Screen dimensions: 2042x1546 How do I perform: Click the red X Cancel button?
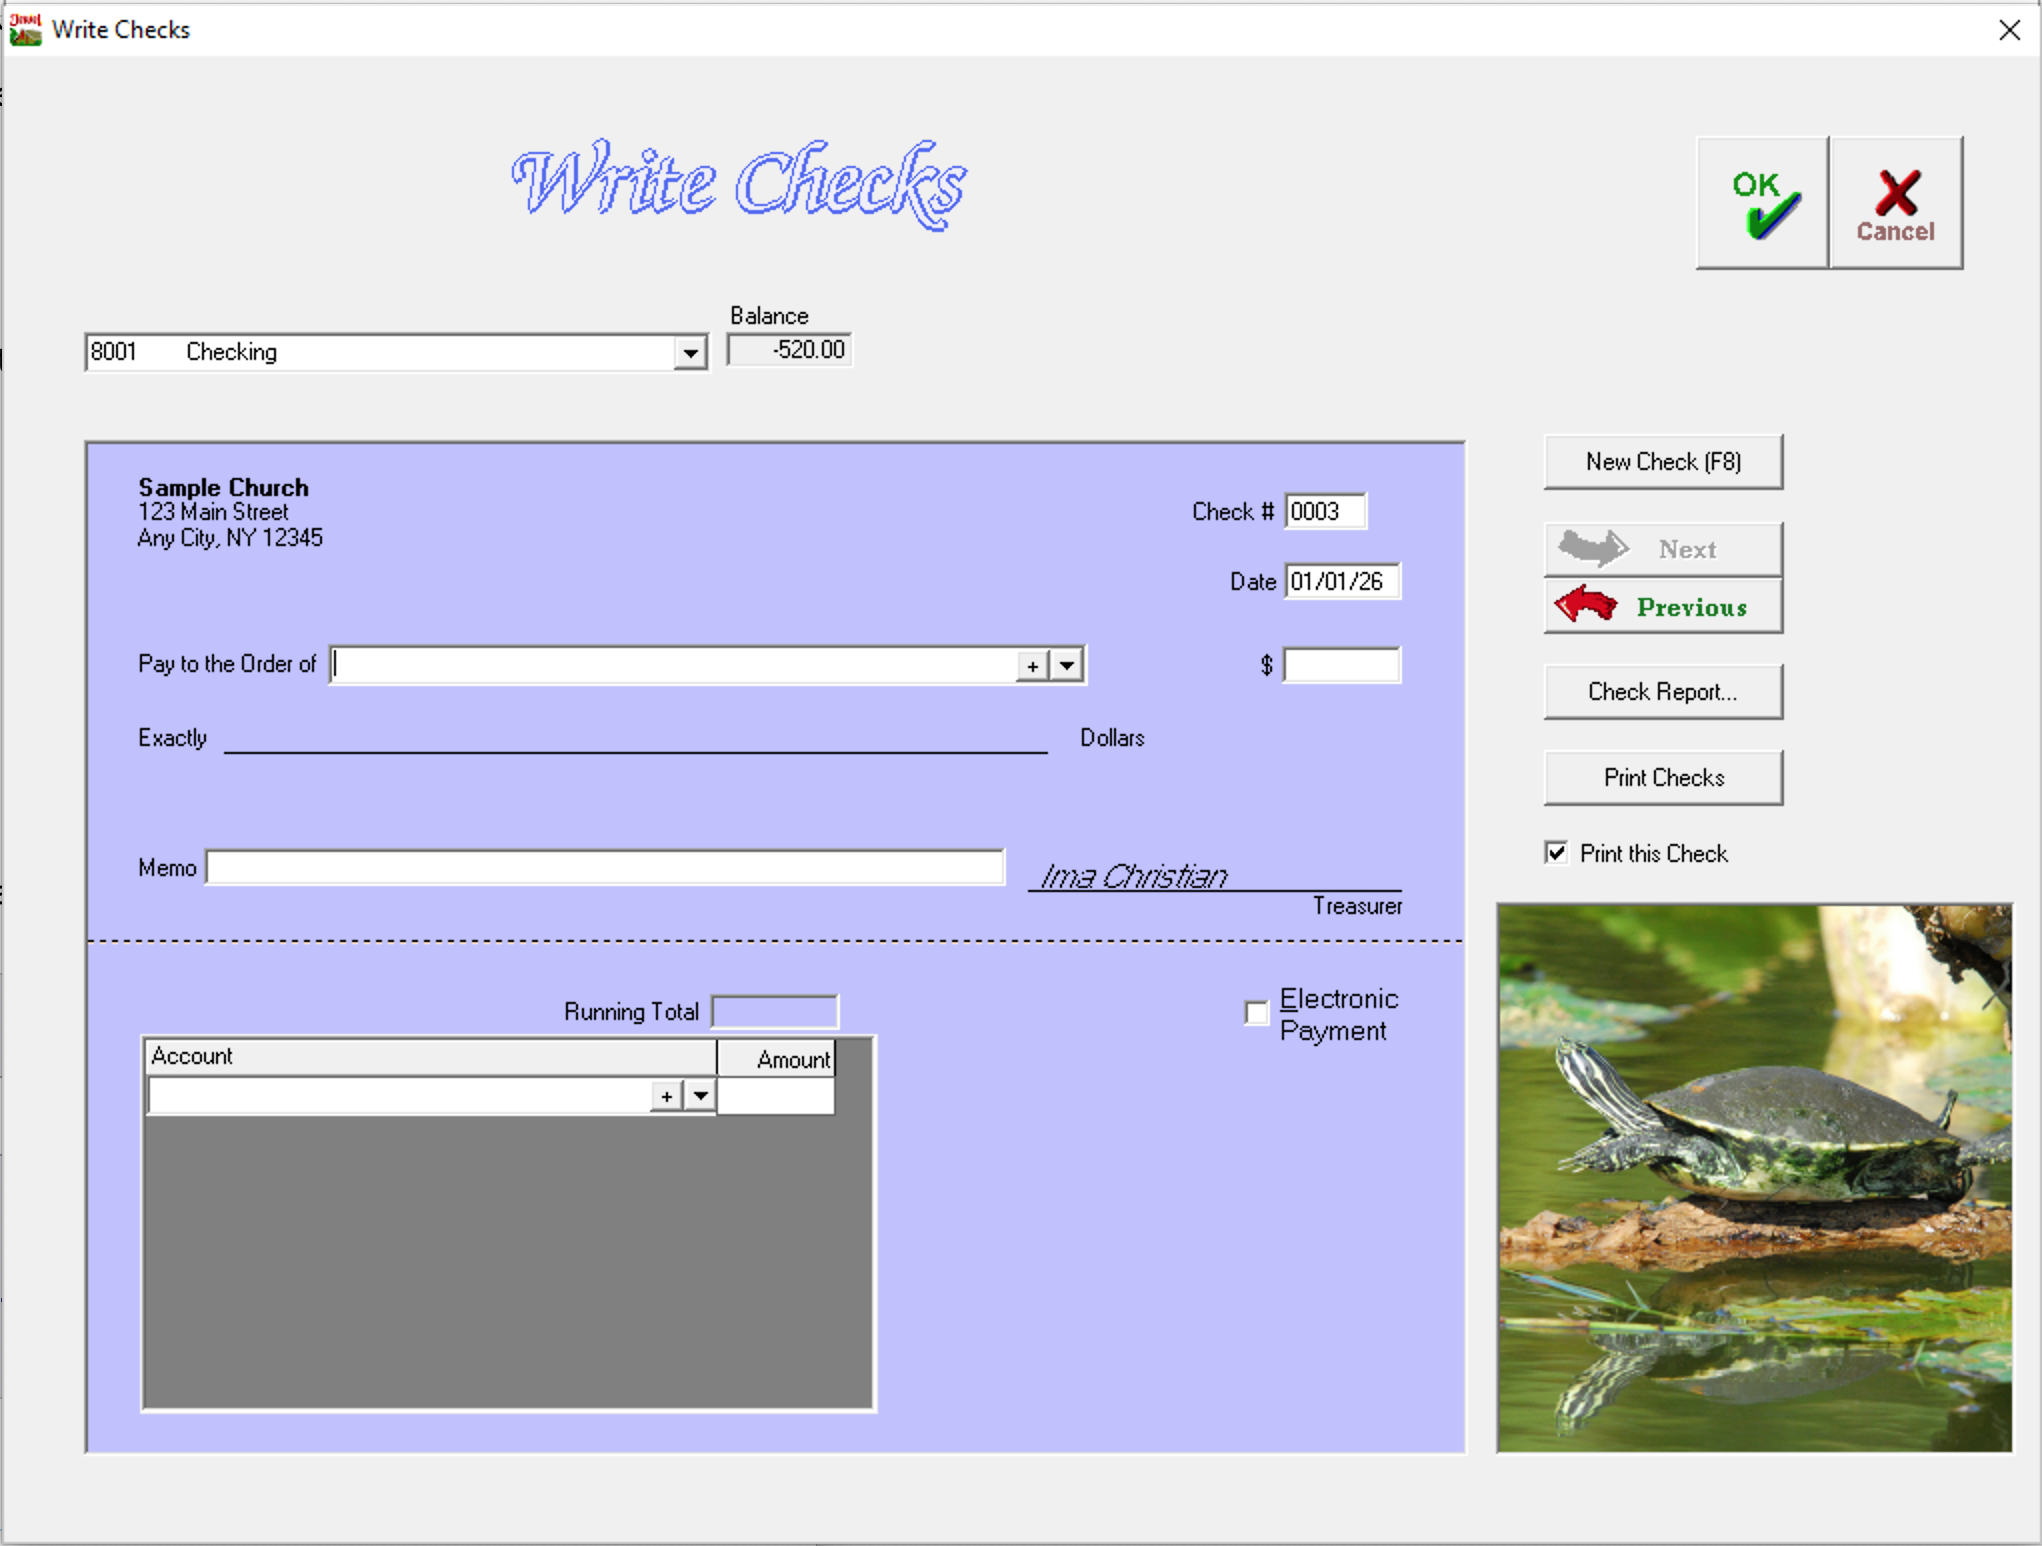[x=1895, y=203]
